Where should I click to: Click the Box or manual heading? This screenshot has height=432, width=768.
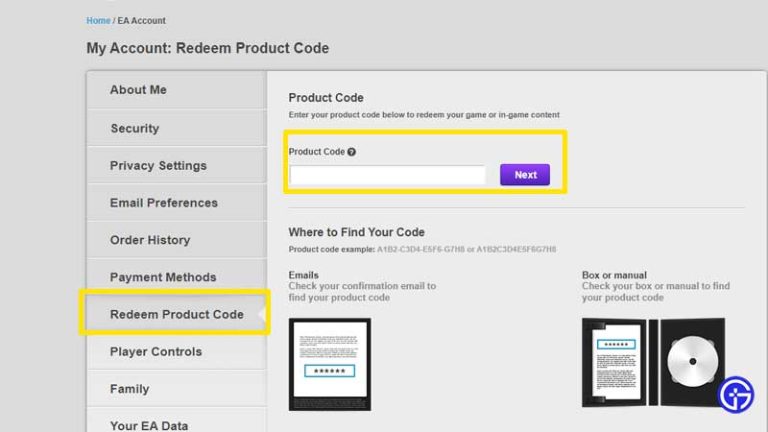pos(614,275)
